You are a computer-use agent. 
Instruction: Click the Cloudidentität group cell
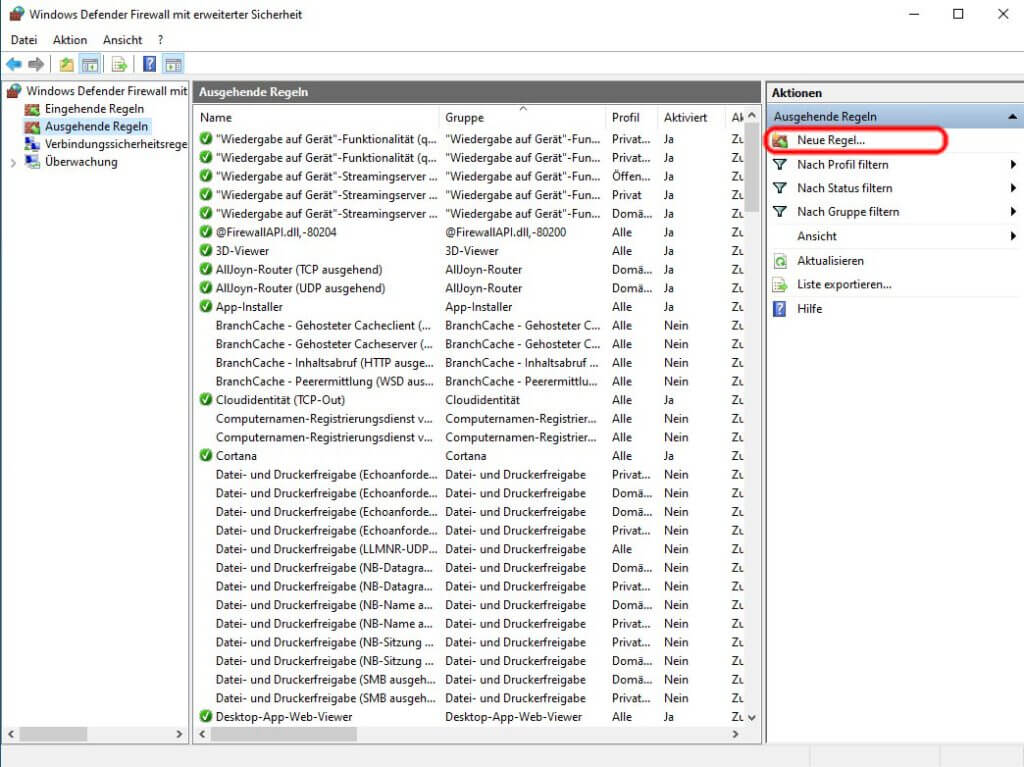pos(483,400)
